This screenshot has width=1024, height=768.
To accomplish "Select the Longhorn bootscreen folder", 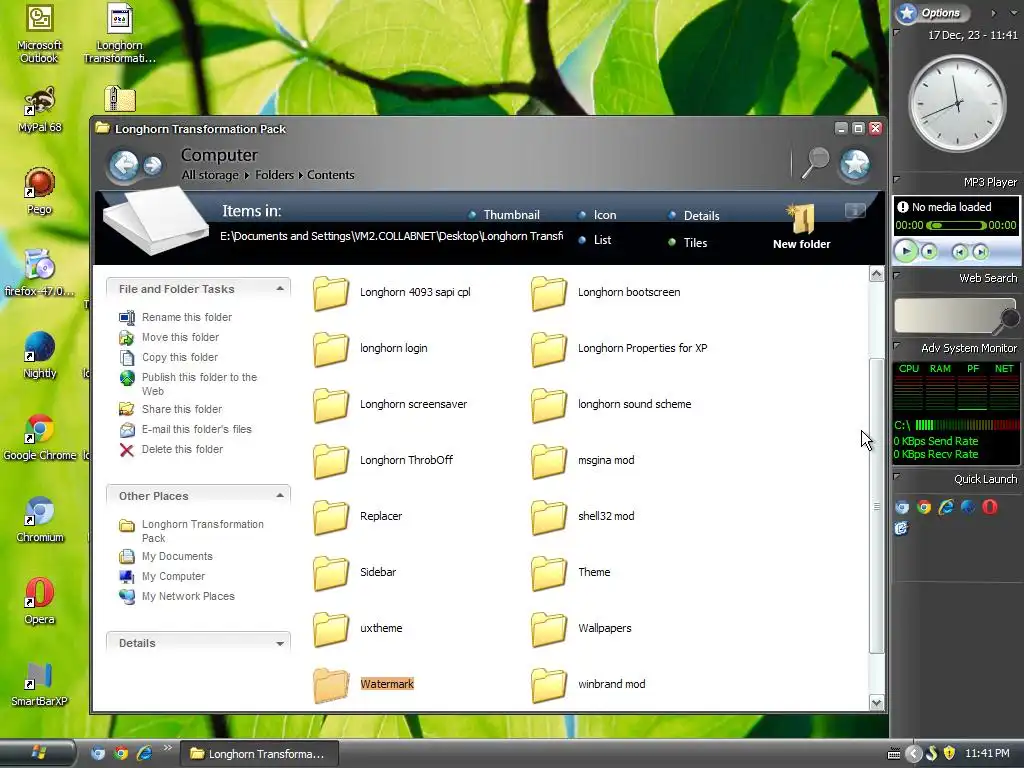I will pos(605,293).
